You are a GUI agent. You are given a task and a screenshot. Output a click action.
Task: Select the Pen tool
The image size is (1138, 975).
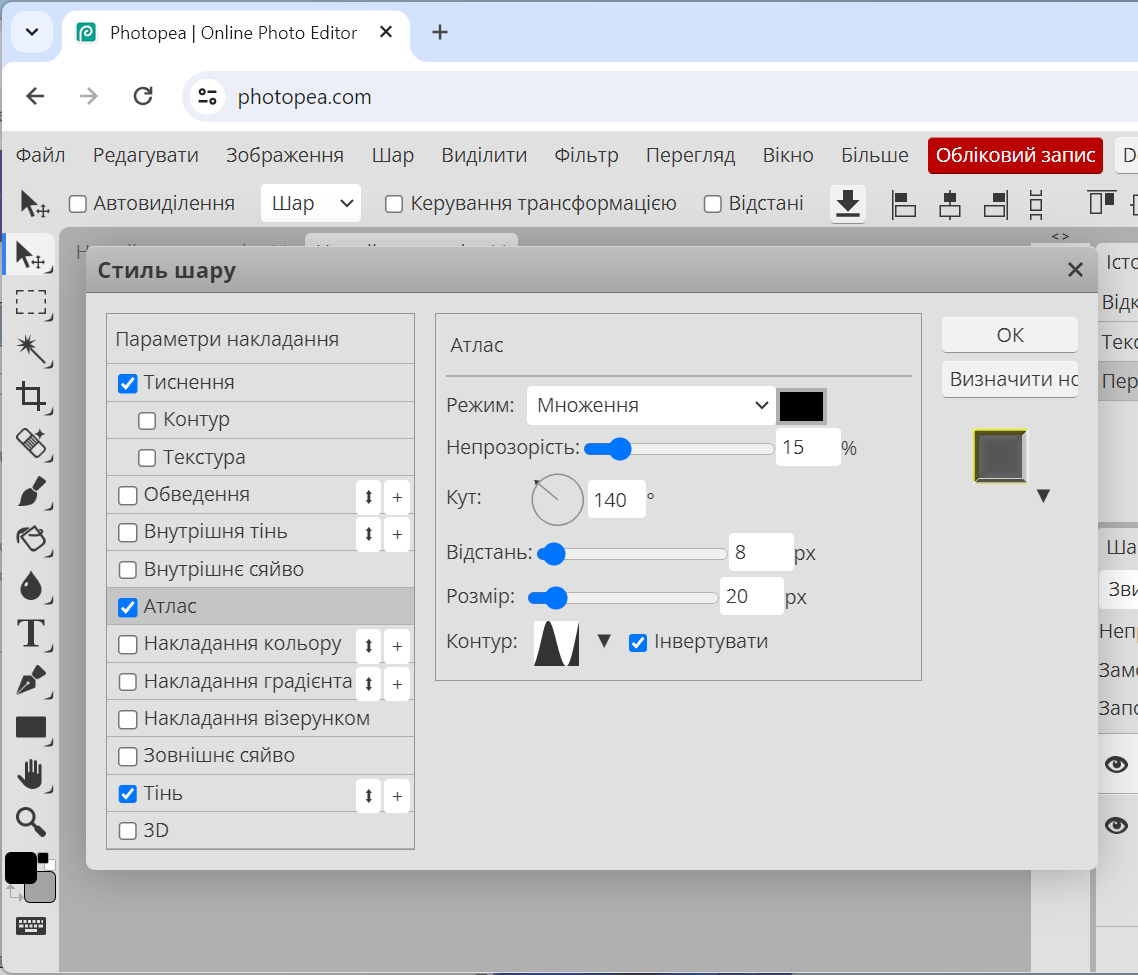click(31, 680)
